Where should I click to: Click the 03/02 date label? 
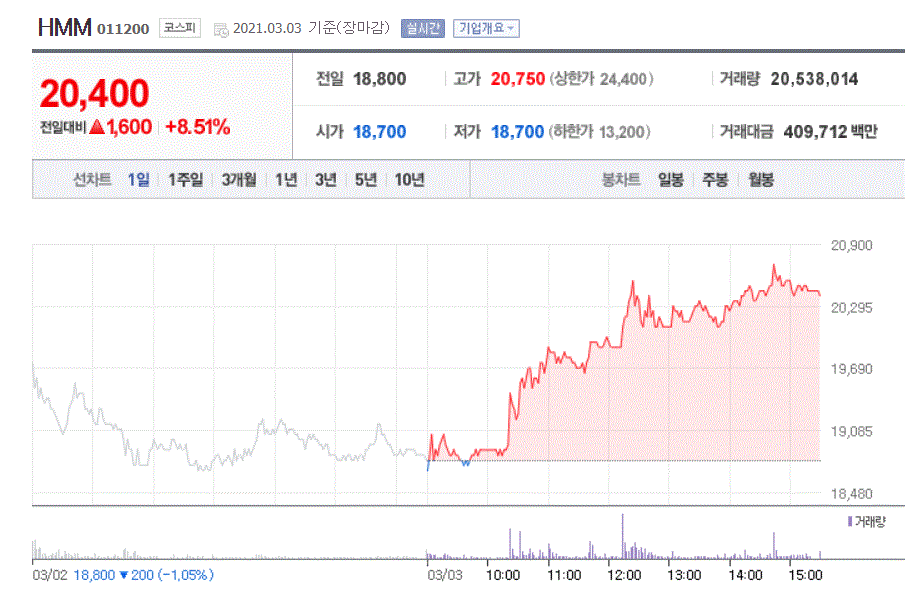coord(50,575)
